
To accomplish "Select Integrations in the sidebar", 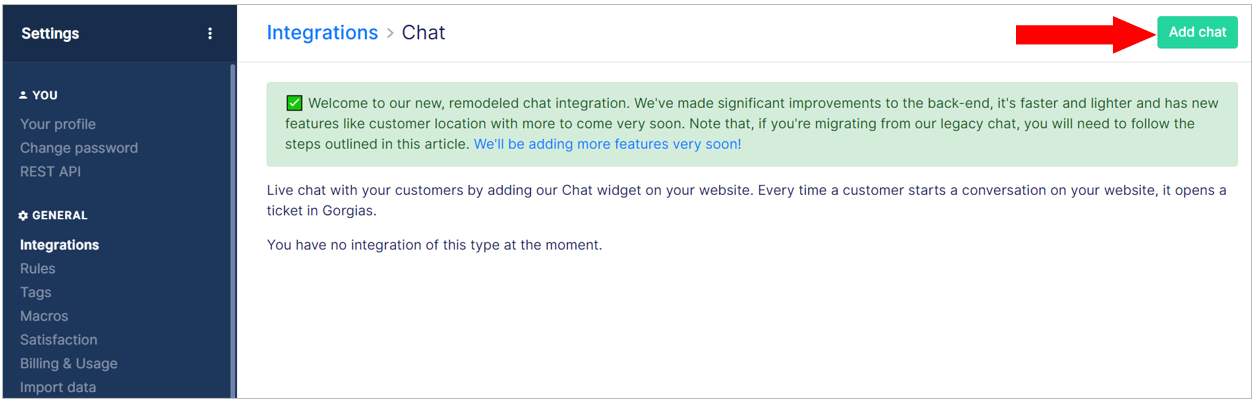I will [59, 245].
